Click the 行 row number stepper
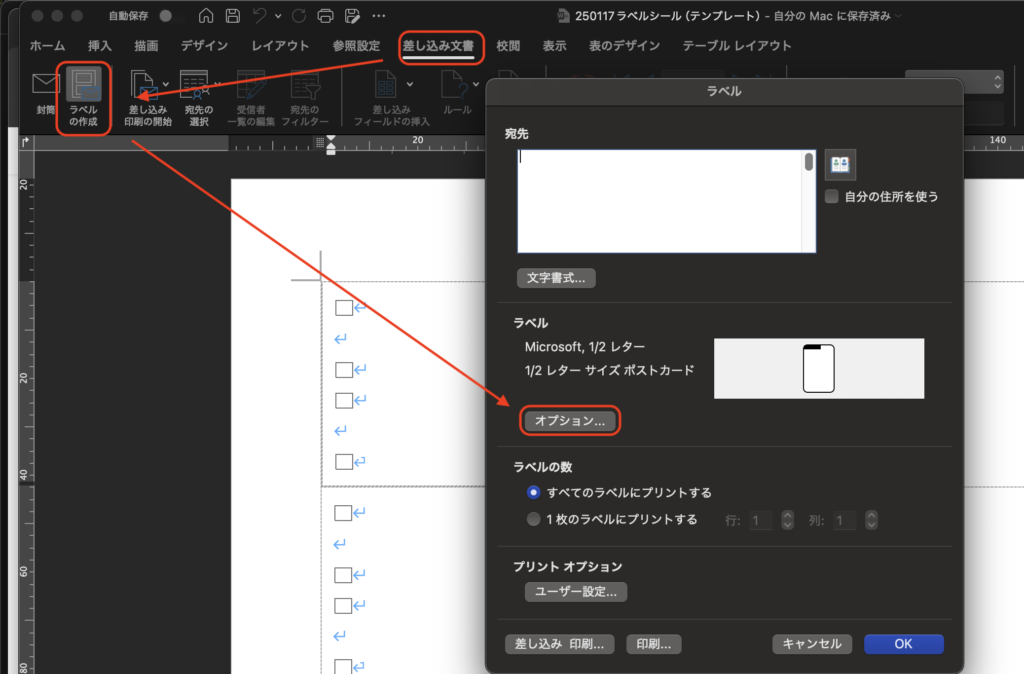This screenshot has width=1024, height=674. (x=787, y=520)
